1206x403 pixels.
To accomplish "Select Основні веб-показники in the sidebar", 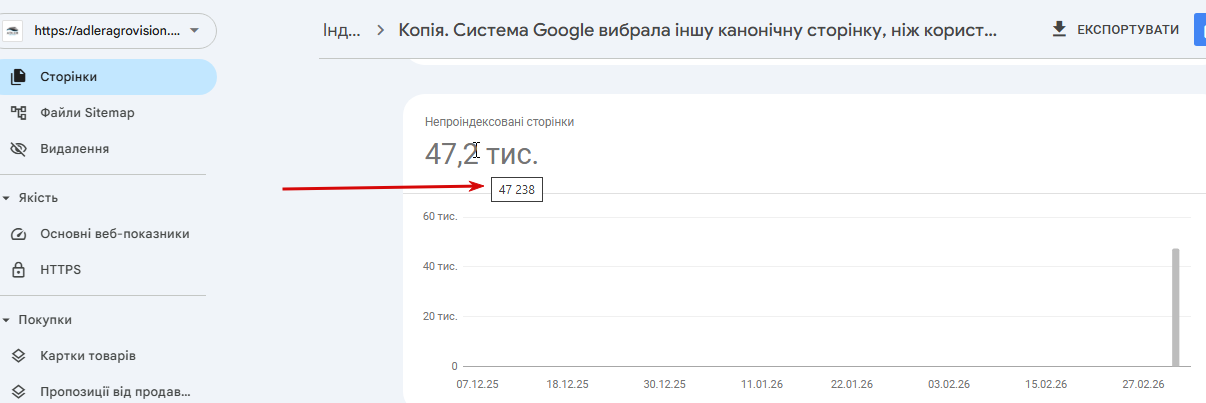I will coord(115,234).
